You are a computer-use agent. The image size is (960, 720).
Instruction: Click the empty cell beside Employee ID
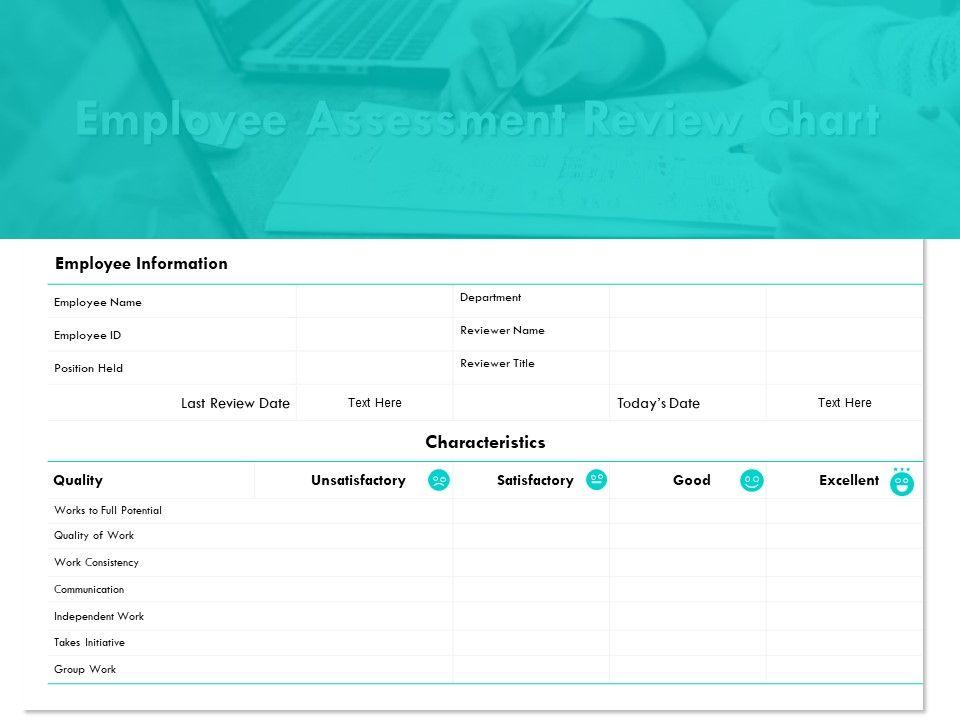(x=374, y=335)
